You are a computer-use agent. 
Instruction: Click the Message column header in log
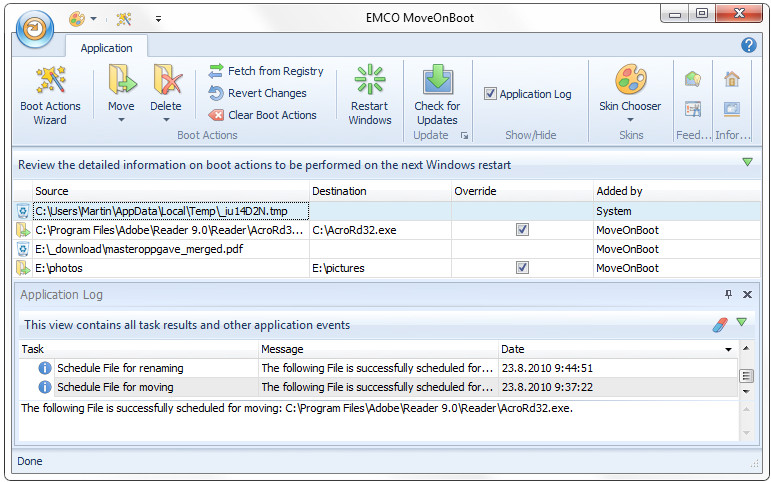click(x=378, y=349)
